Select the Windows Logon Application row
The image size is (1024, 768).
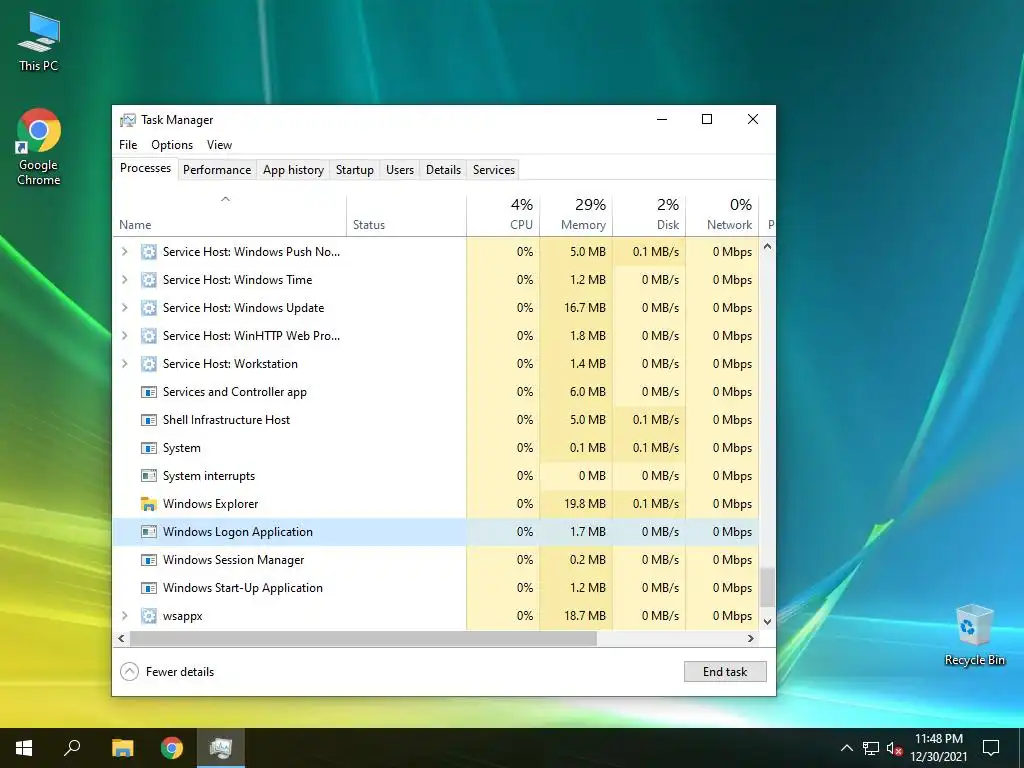[x=436, y=532]
